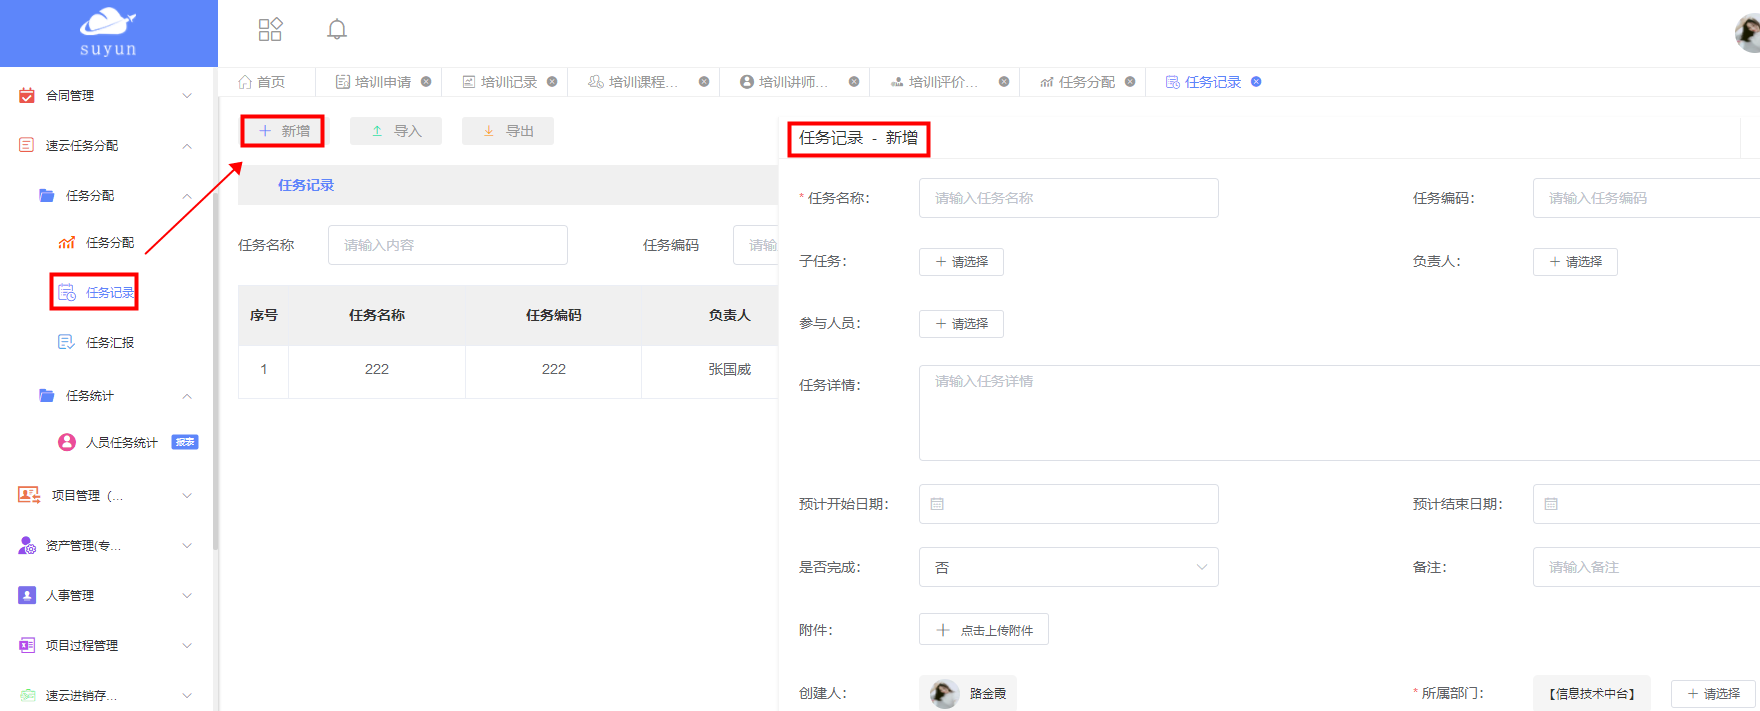
Task: Open the 是否完成 dropdown
Action: [x=1068, y=567]
